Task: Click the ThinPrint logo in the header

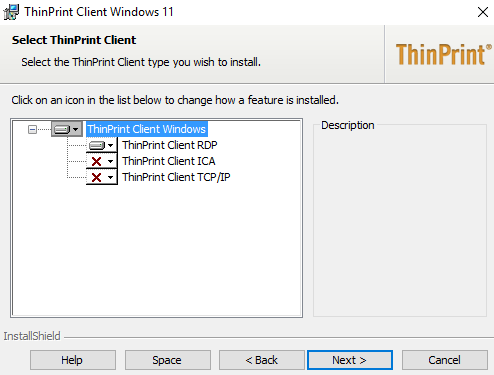Action: click(x=443, y=54)
